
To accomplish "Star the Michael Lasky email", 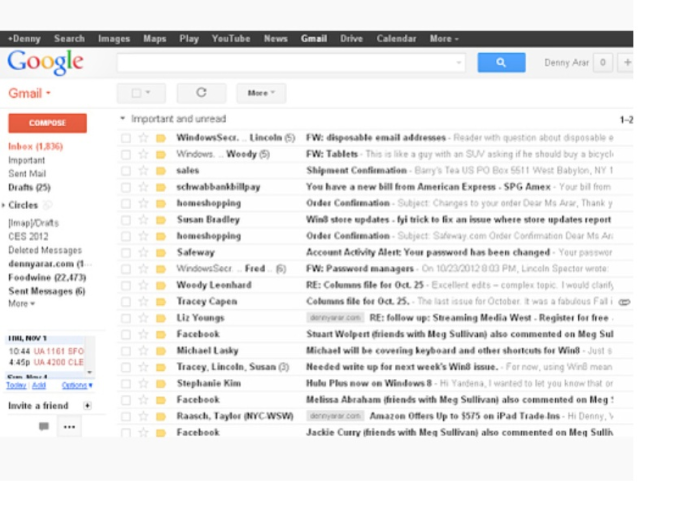I will [x=143, y=351].
